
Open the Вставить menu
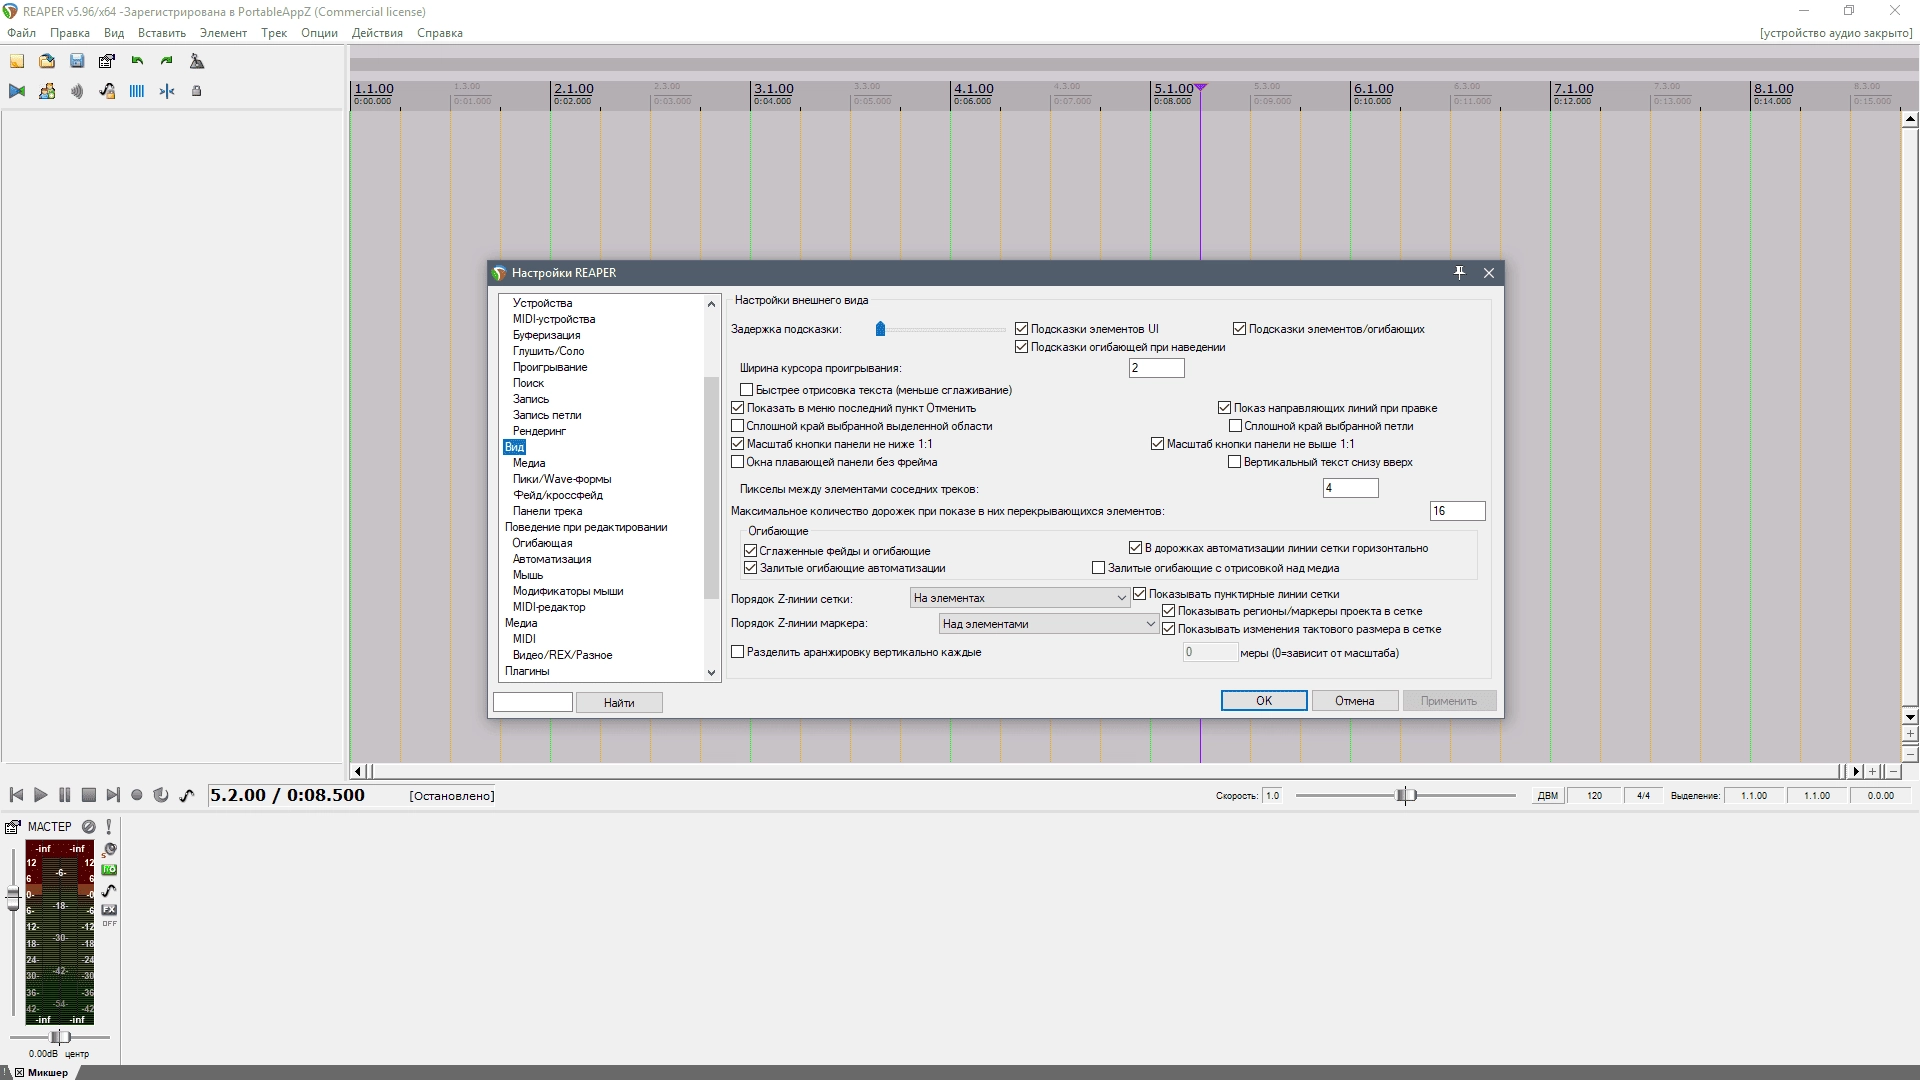pyautogui.click(x=162, y=33)
